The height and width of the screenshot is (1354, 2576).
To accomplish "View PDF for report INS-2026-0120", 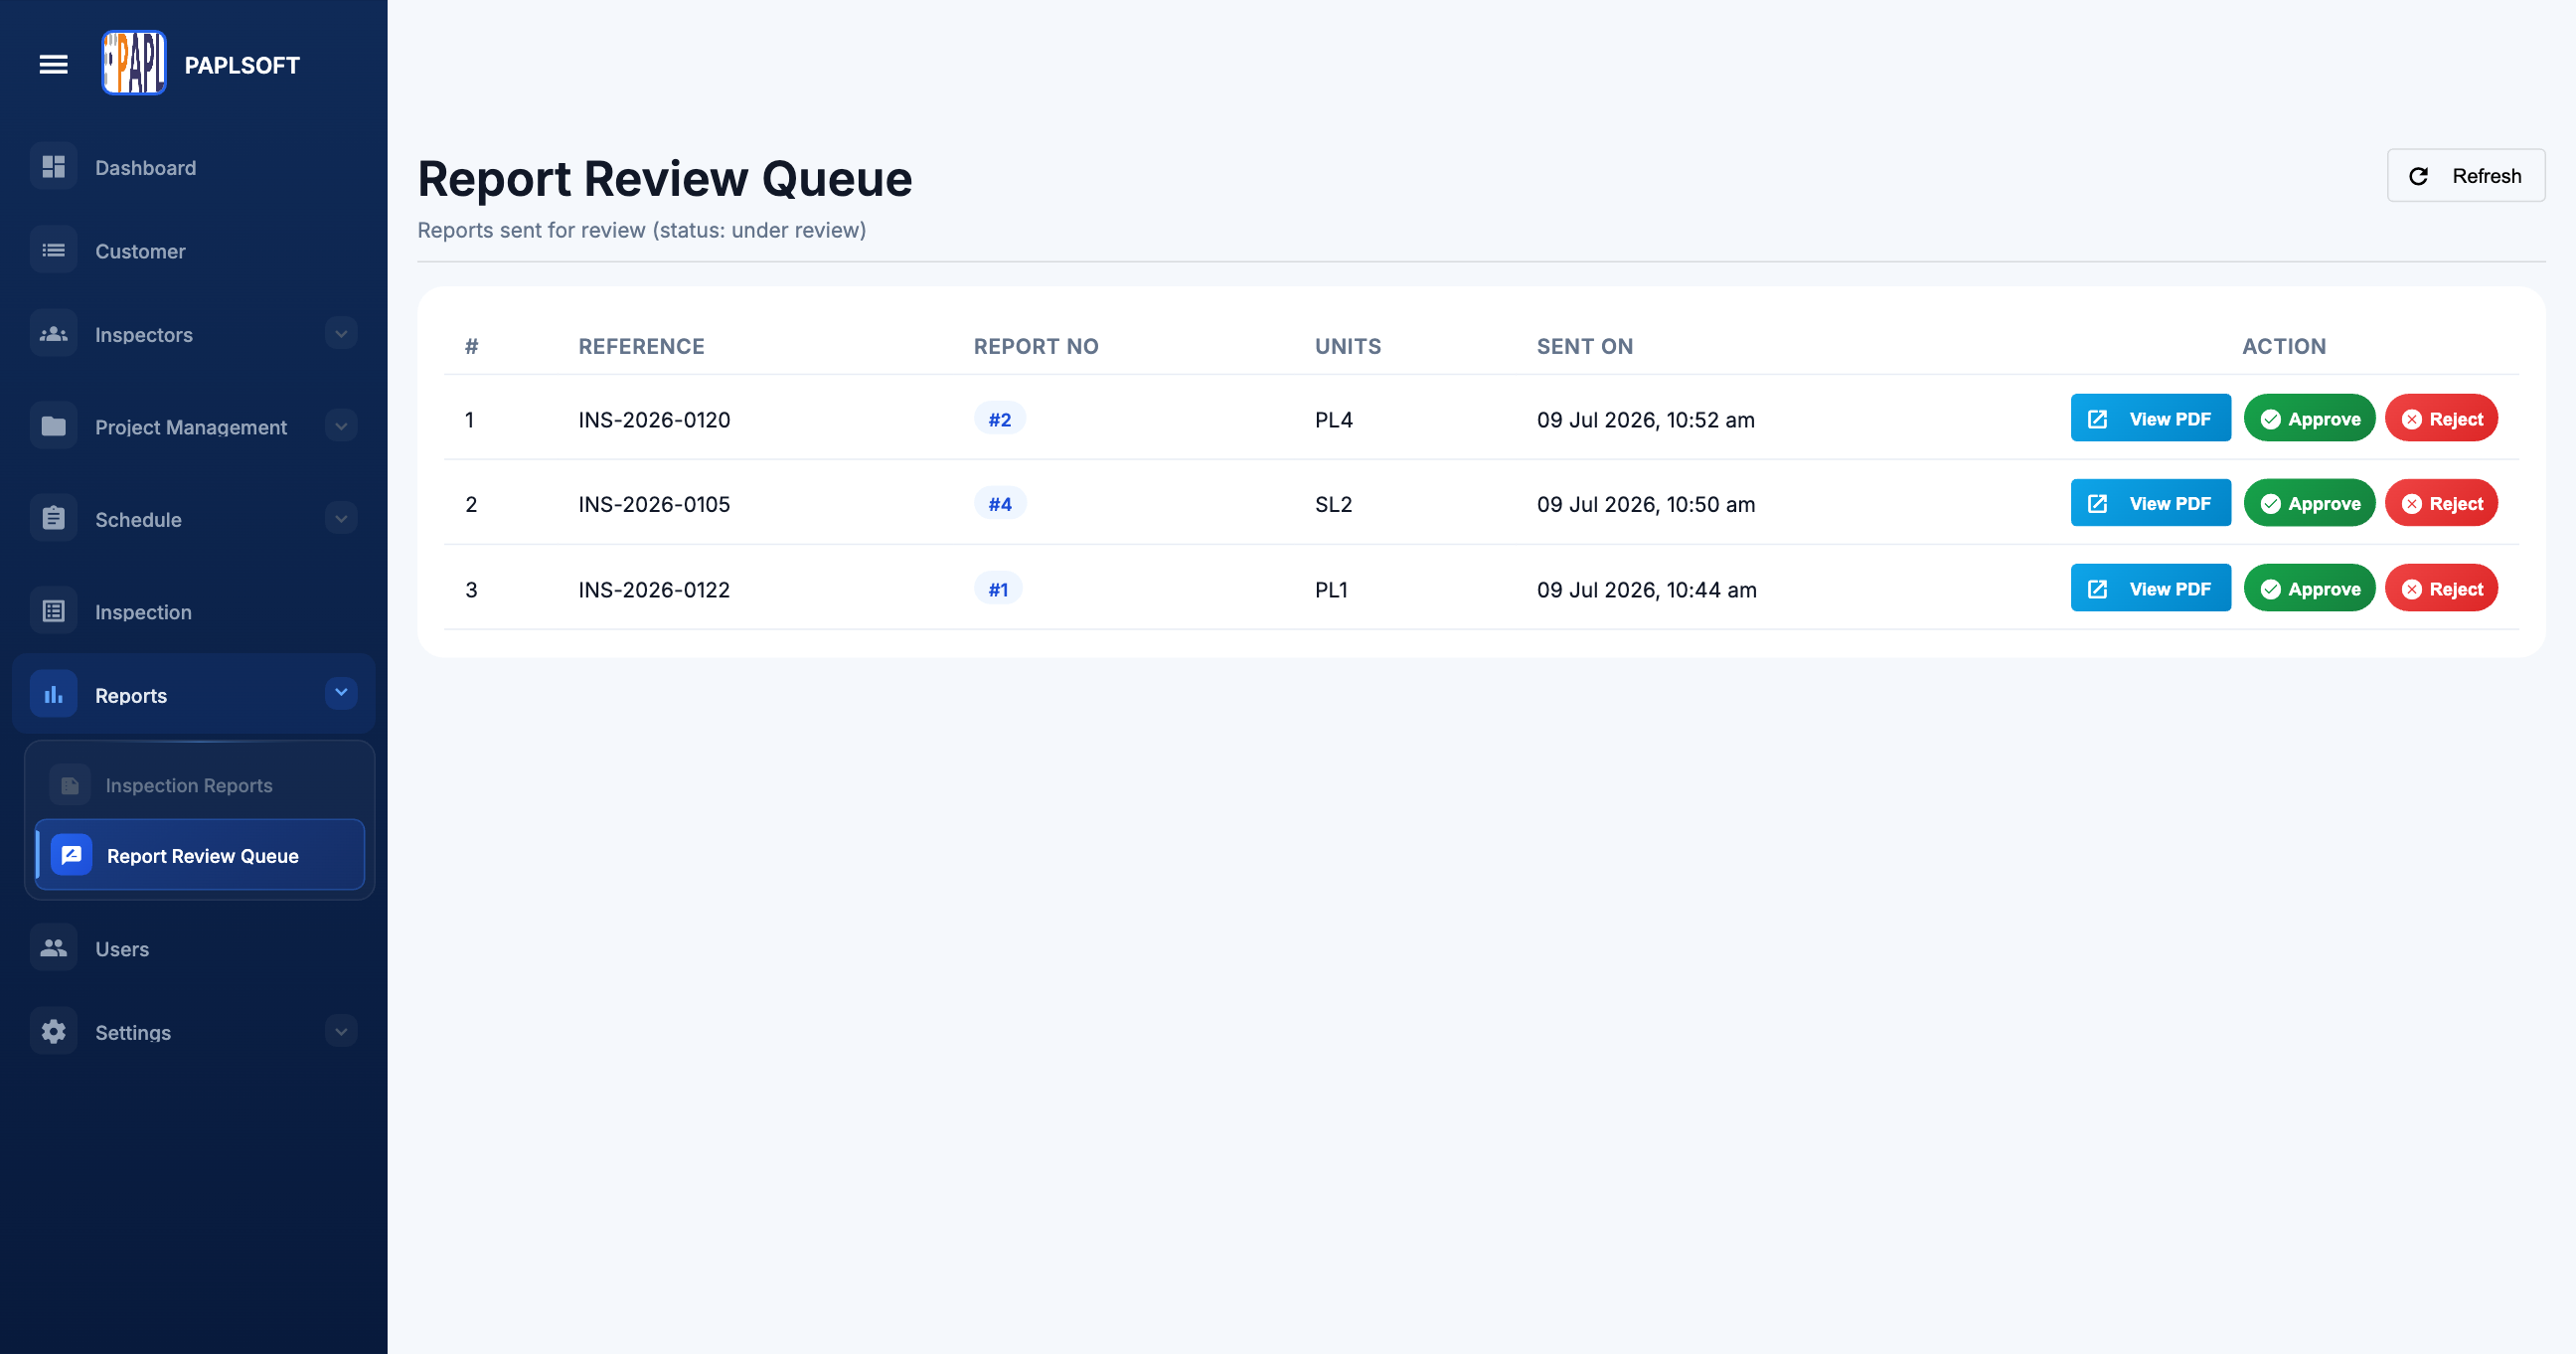I will pyautogui.click(x=2150, y=419).
